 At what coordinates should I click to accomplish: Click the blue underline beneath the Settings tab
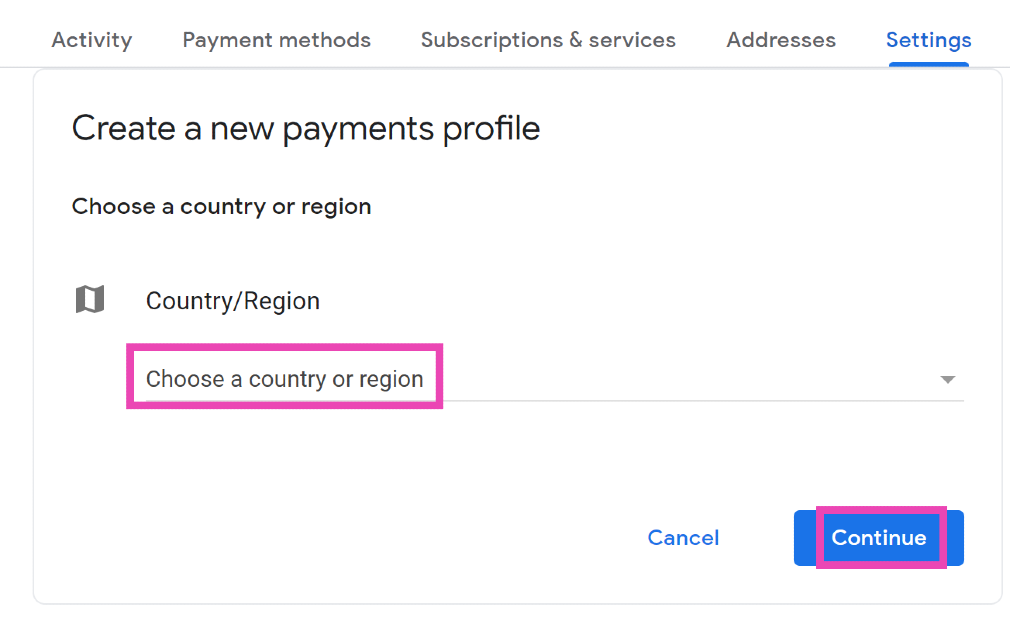pos(928,65)
